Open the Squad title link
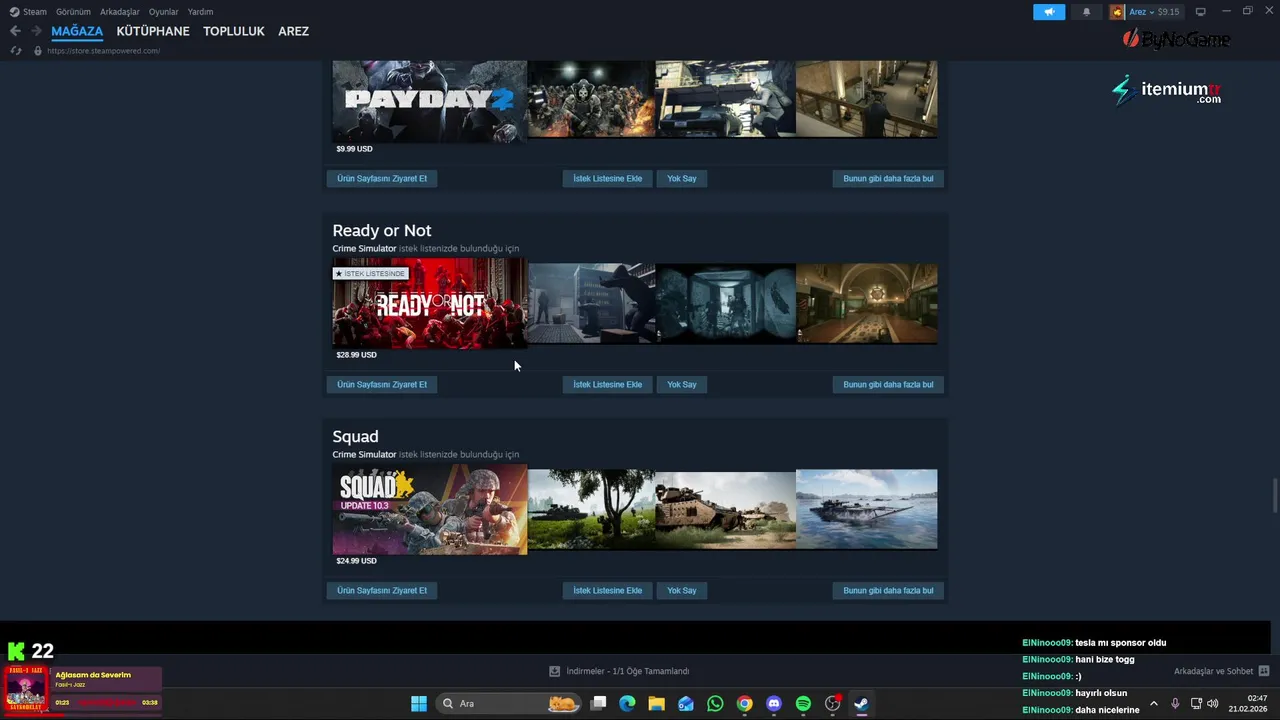Image resolution: width=1280 pixels, height=720 pixels. (x=355, y=436)
